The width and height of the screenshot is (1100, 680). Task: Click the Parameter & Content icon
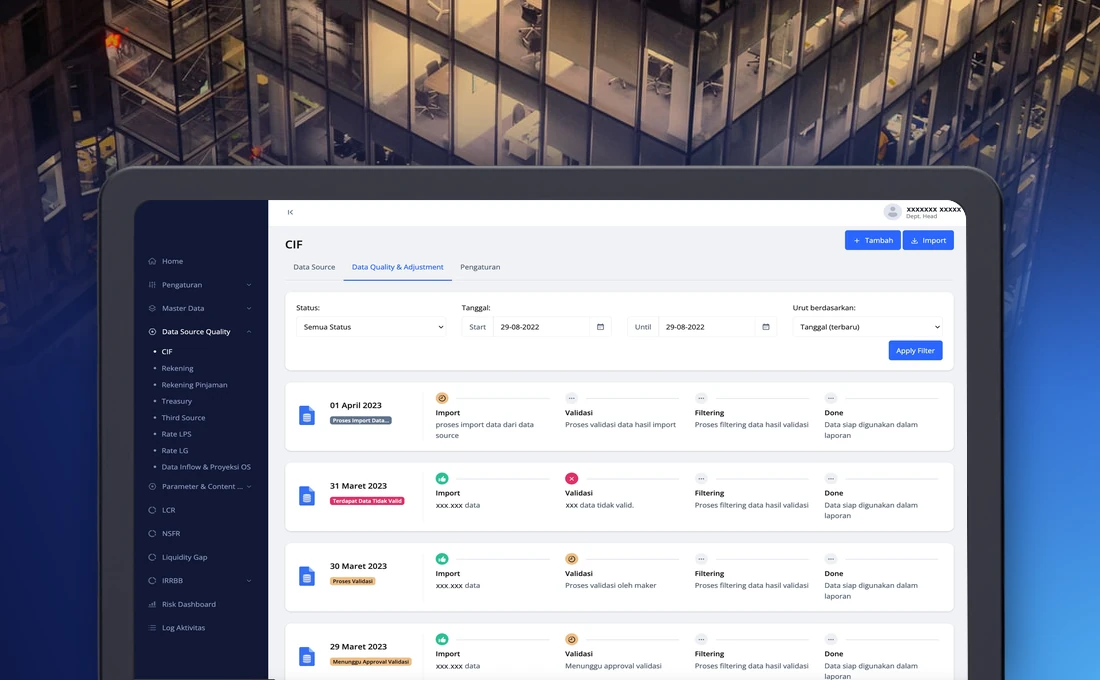point(152,486)
